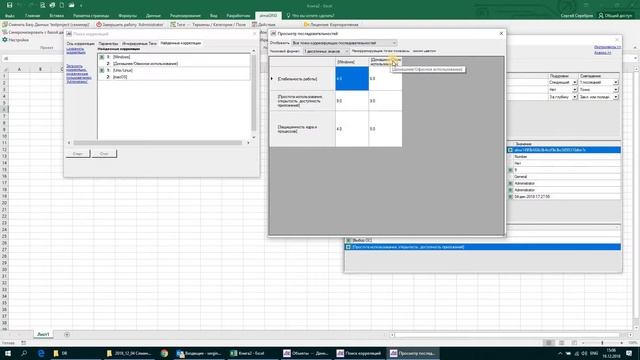The width and height of the screenshot is (640, 360).
Task: Select the Вид ribbon tab
Action: point(213,16)
